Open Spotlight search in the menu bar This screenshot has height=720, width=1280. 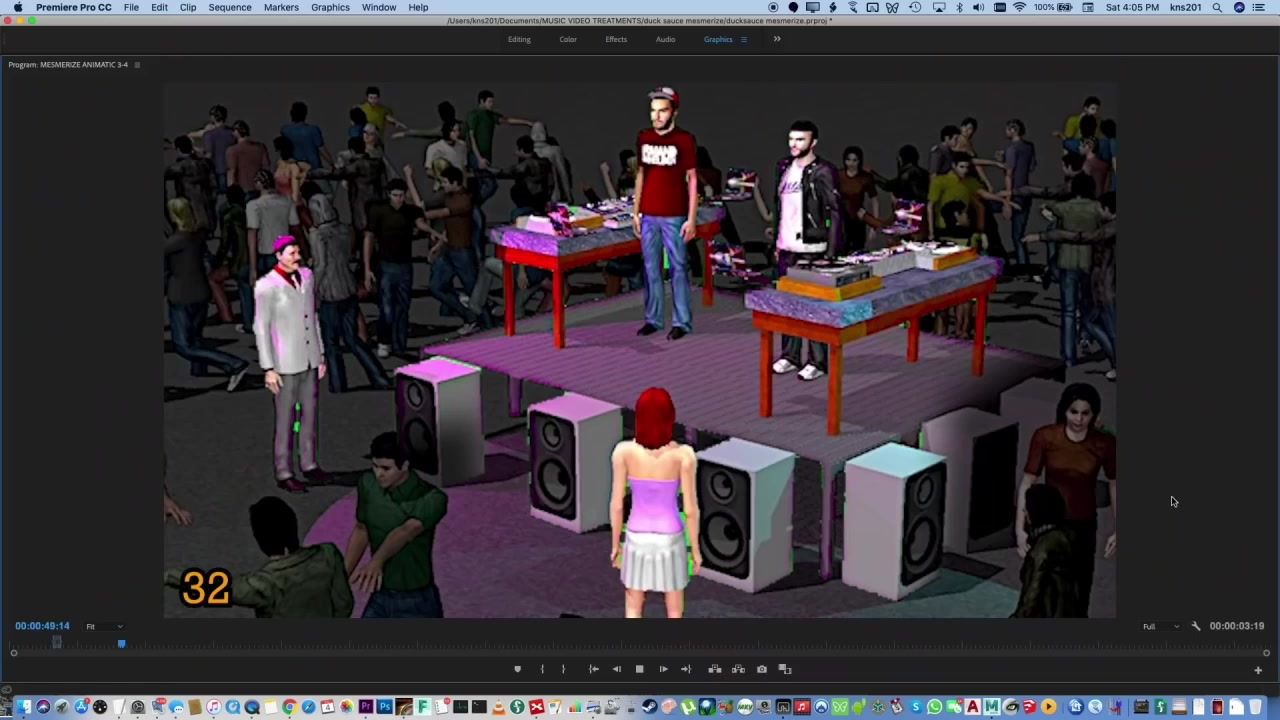click(x=1217, y=7)
